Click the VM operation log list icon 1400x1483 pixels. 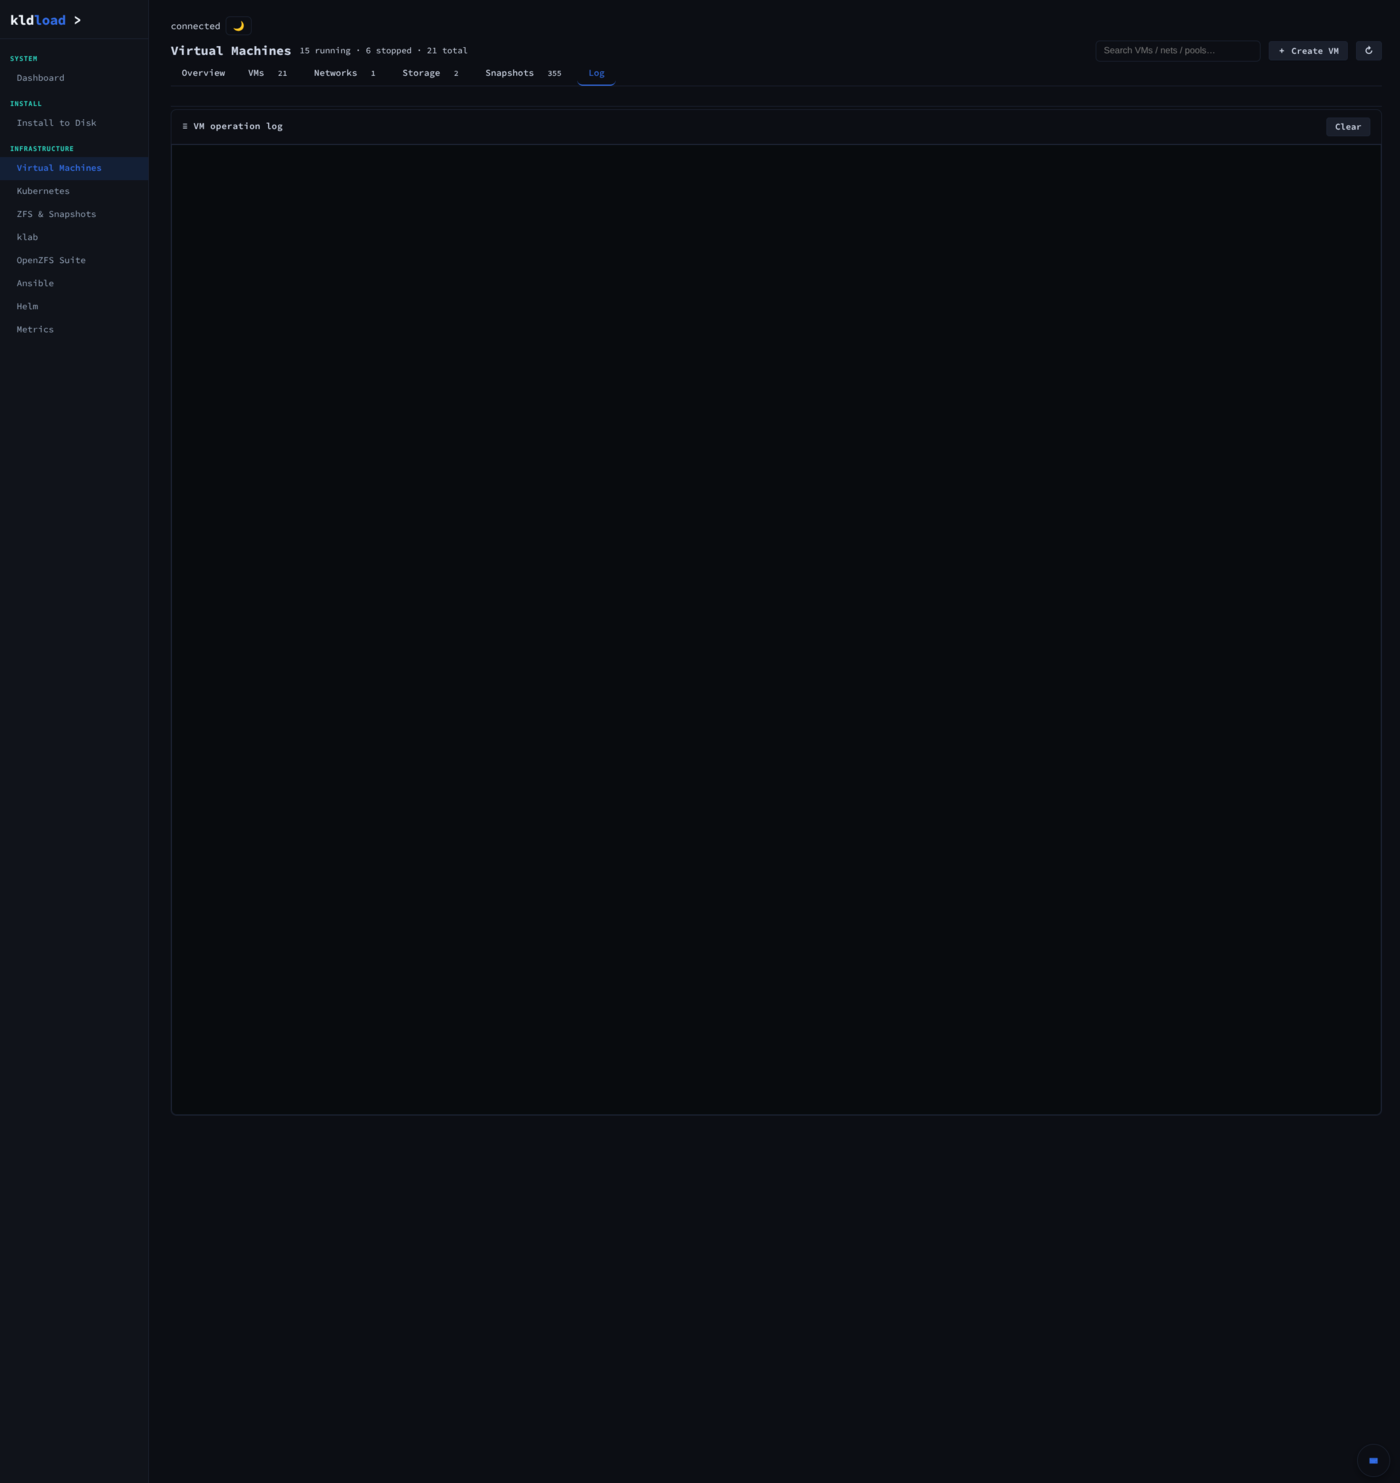coord(185,127)
